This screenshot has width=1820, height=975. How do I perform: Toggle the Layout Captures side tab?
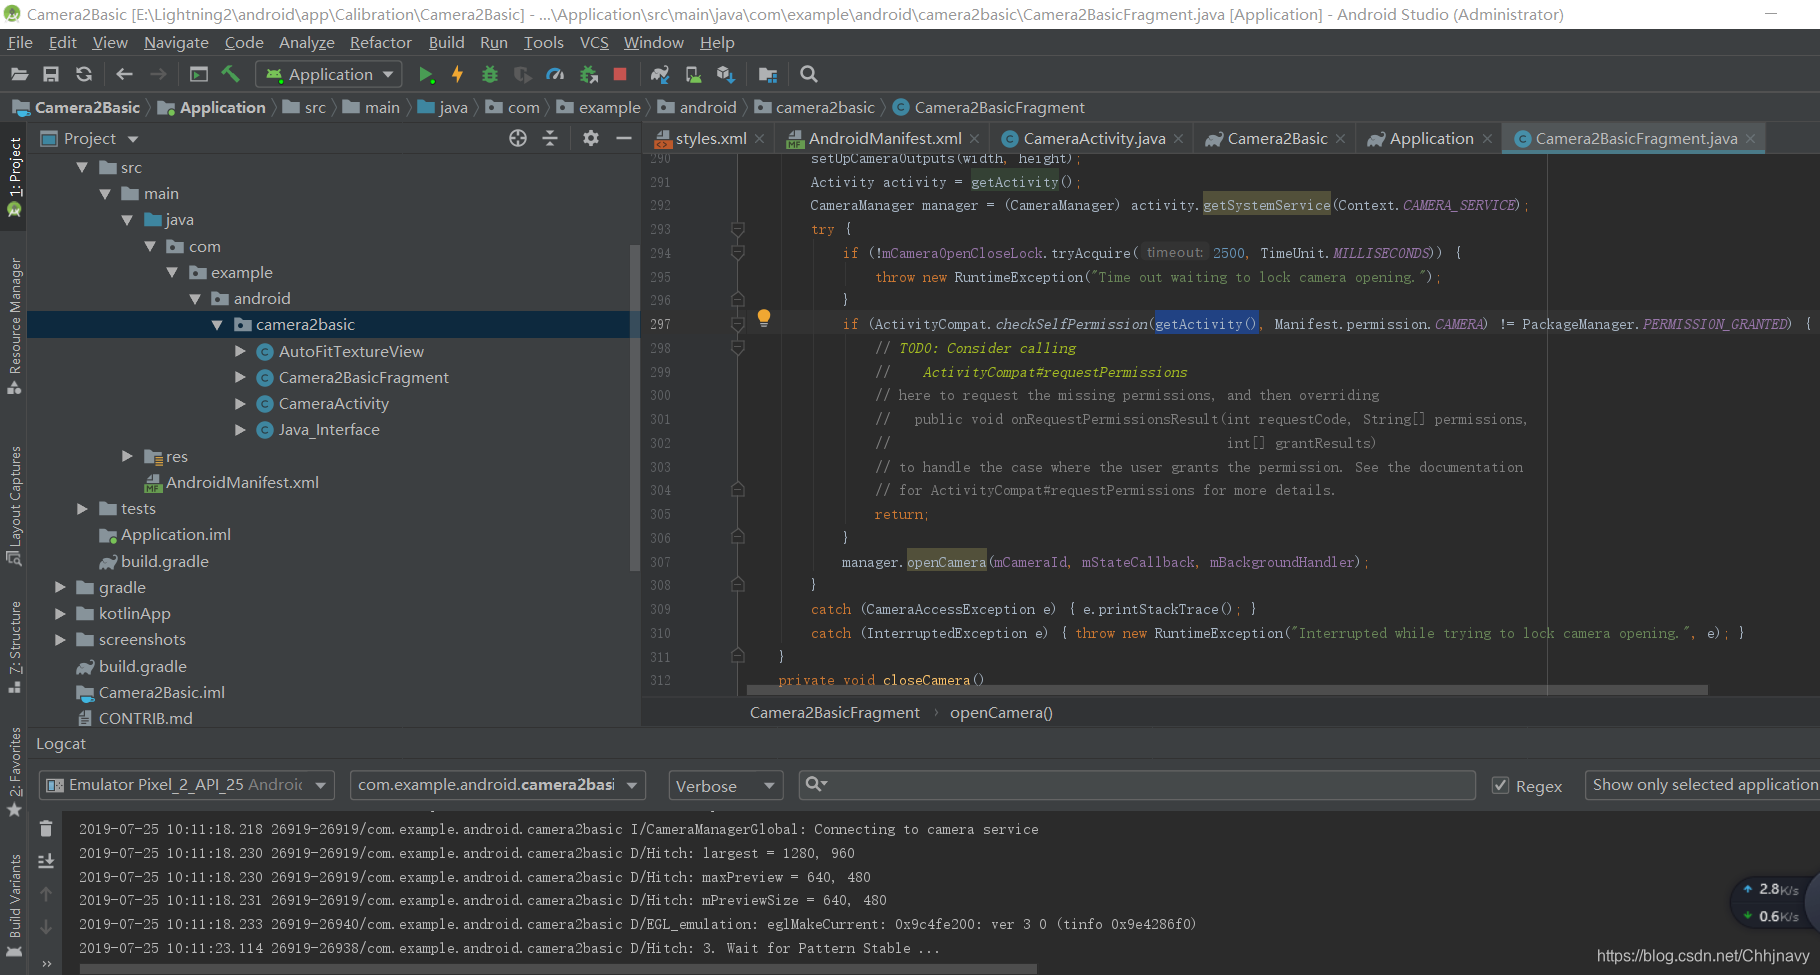coord(14,505)
